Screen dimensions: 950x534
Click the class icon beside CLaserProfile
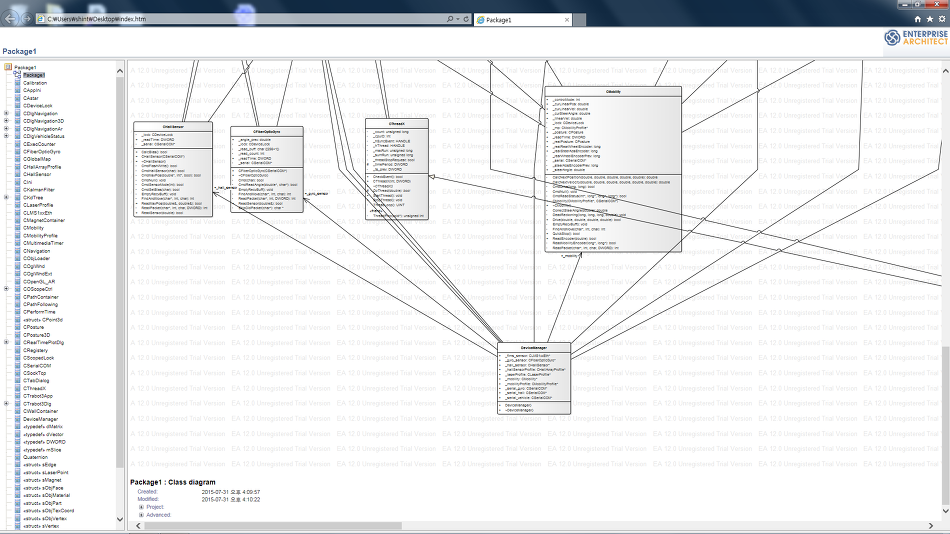point(18,205)
